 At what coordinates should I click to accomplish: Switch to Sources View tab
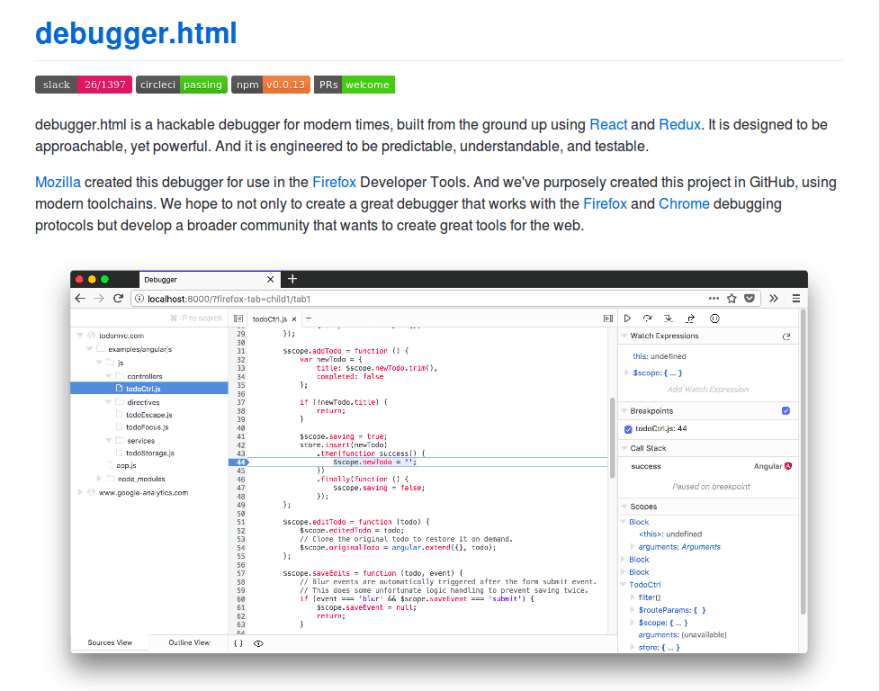[x=110, y=643]
